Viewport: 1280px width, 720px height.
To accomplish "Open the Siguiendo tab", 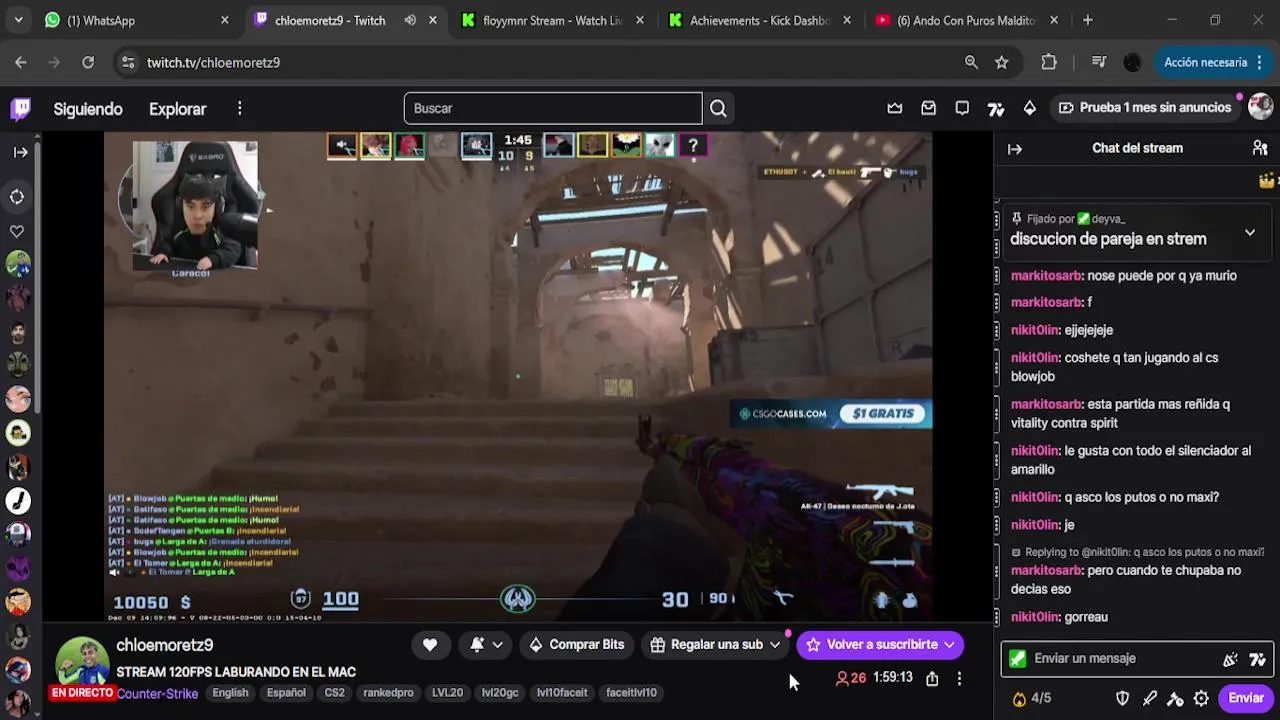I will (x=88, y=109).
